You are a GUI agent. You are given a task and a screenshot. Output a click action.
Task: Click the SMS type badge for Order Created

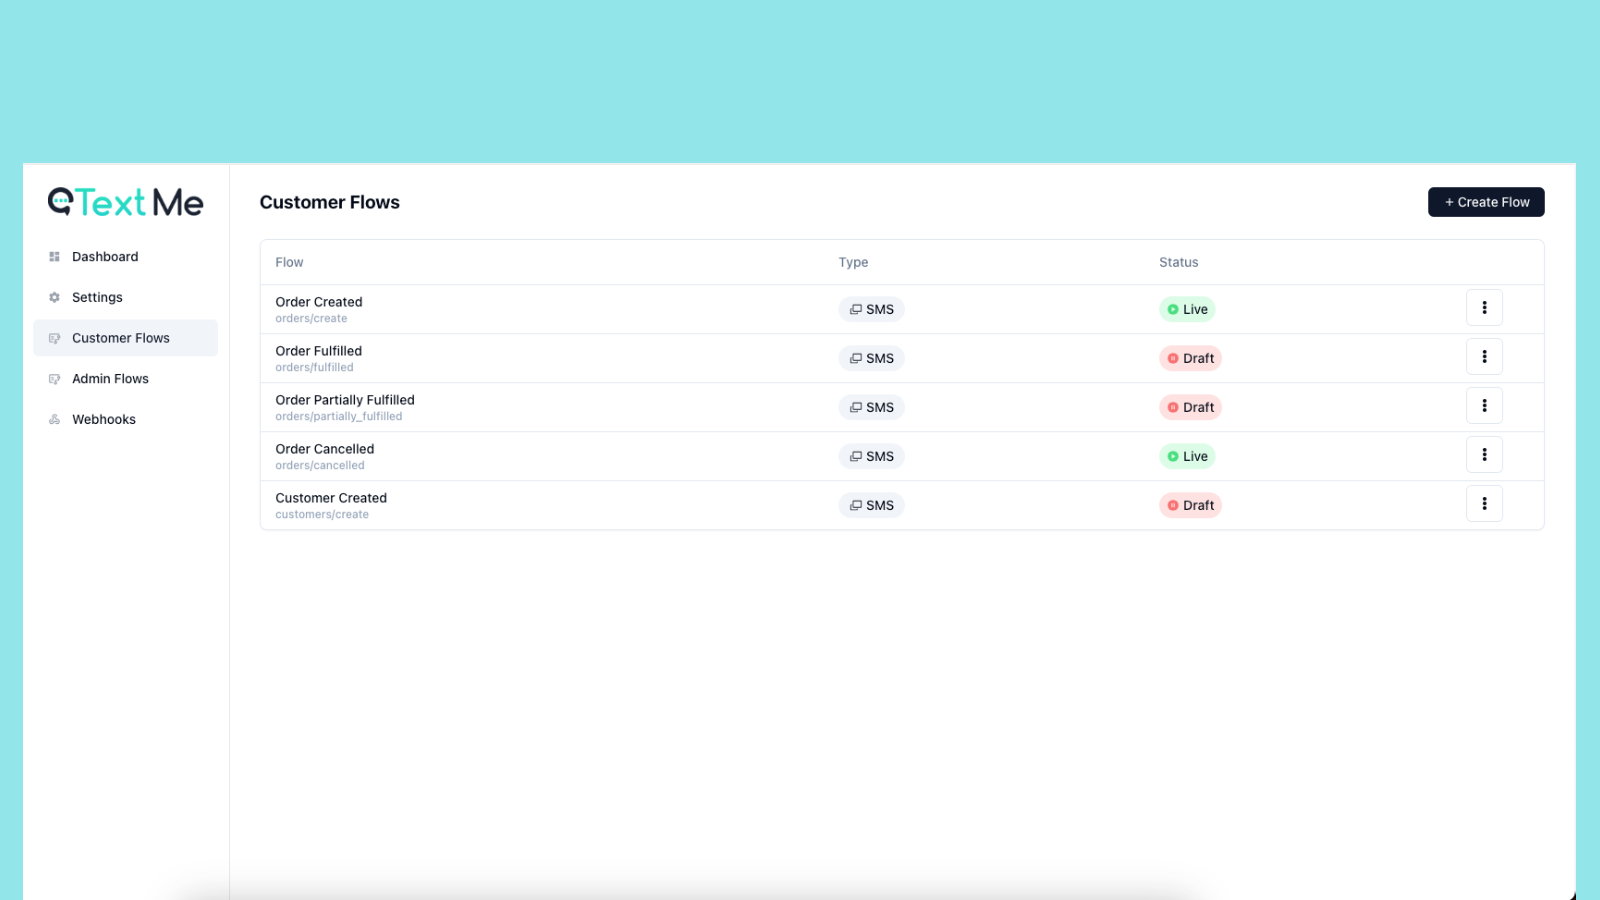pyautogui.click(x=871, y=309)
